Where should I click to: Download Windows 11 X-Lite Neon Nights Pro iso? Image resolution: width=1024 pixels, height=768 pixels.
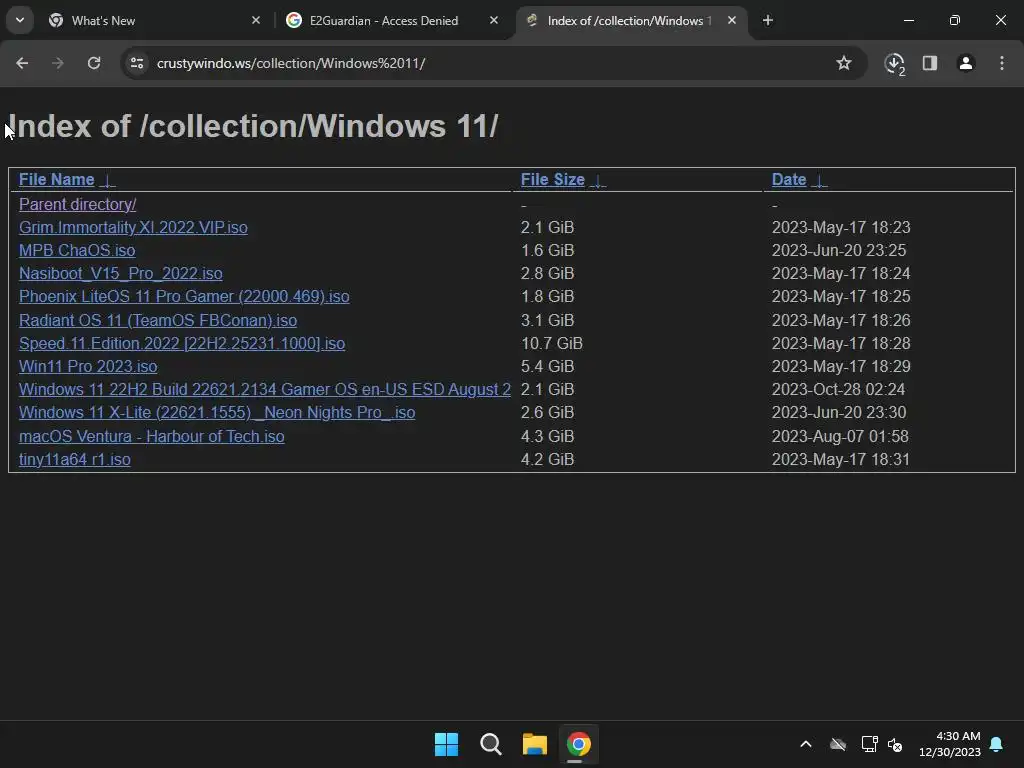coord(217,413)
